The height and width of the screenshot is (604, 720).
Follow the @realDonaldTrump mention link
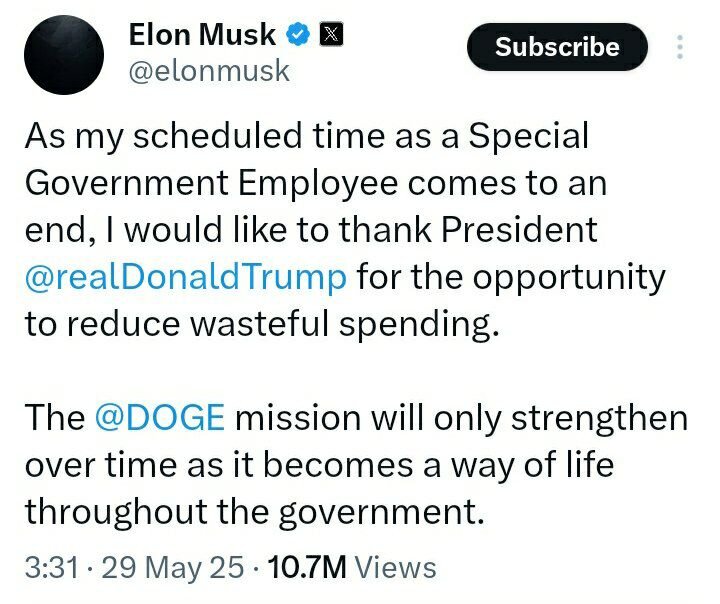(x=186, y=276)
